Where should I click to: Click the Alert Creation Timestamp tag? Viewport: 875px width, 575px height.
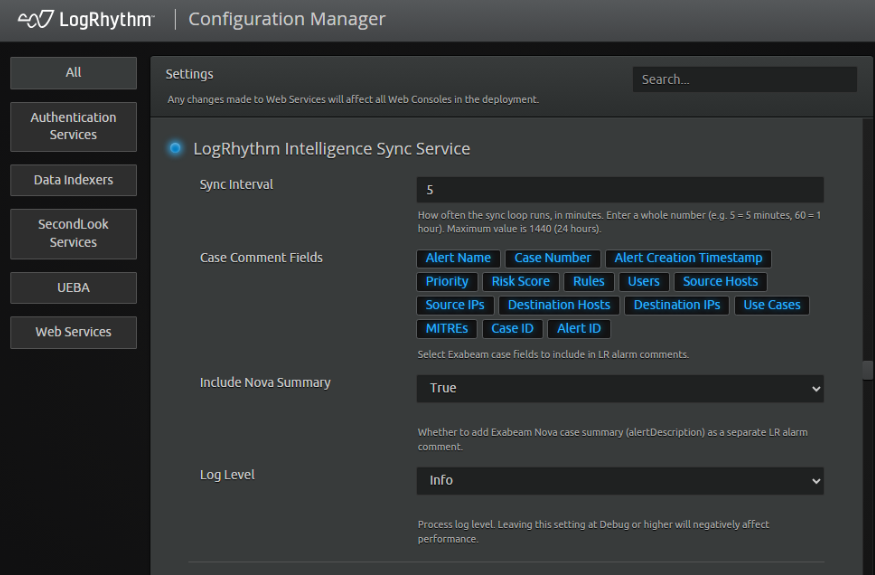click(688, 258)
